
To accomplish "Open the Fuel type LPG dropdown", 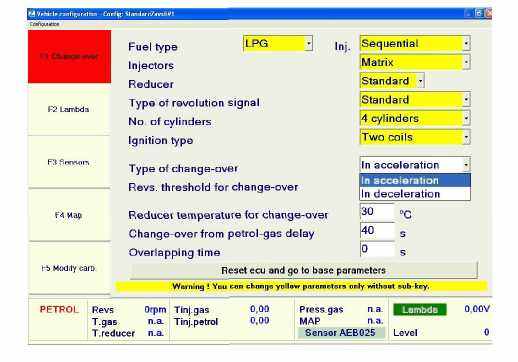I will pos(278,43).
